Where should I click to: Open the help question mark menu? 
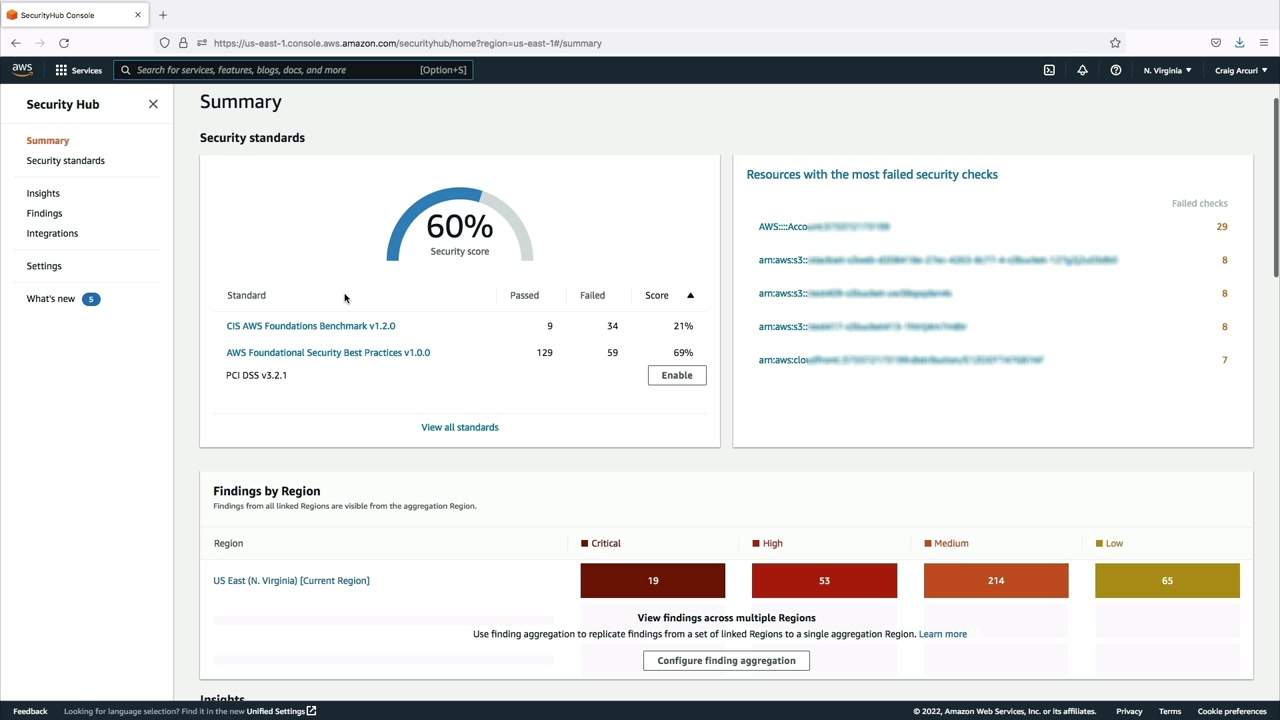[1116, 70]
